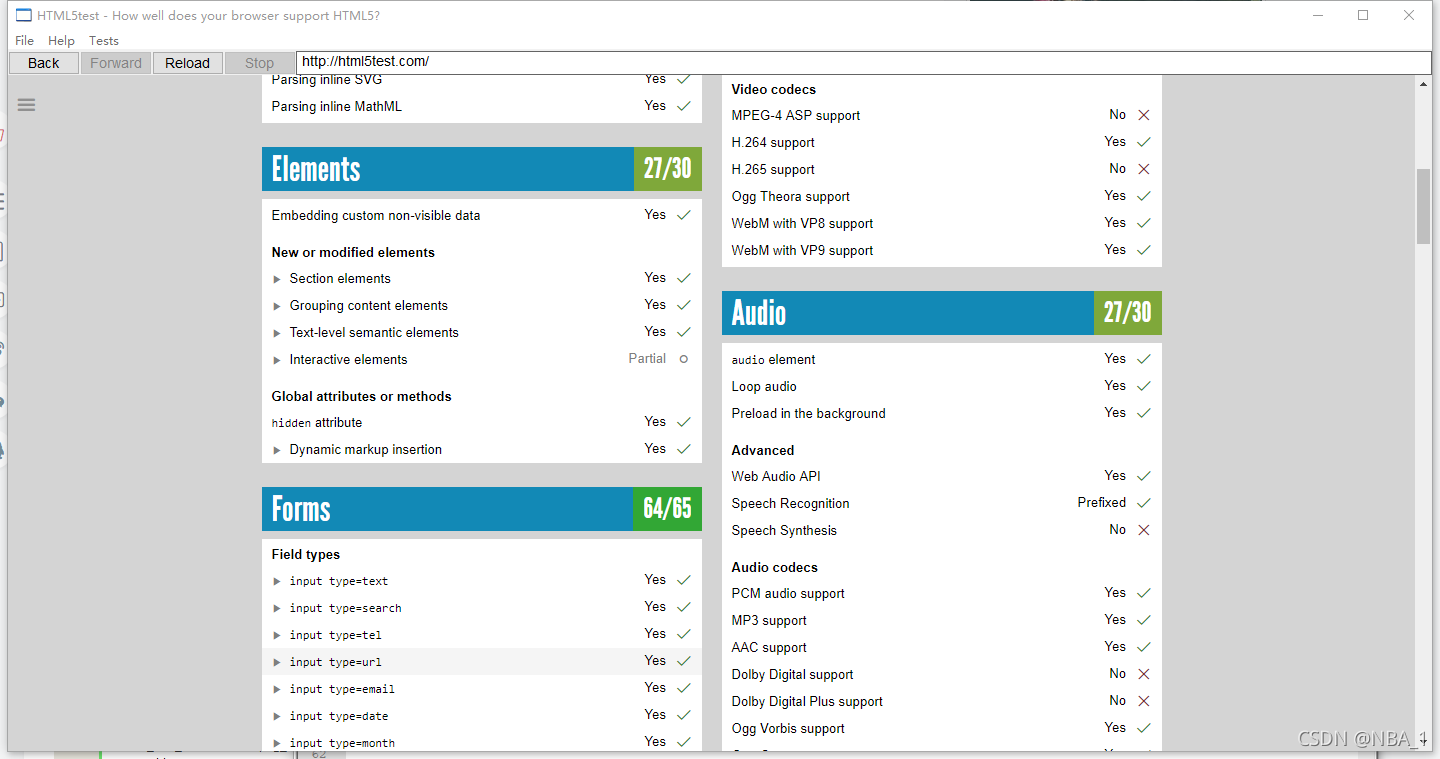
Task: Click the Elements section heading
Action: (316, 169)
